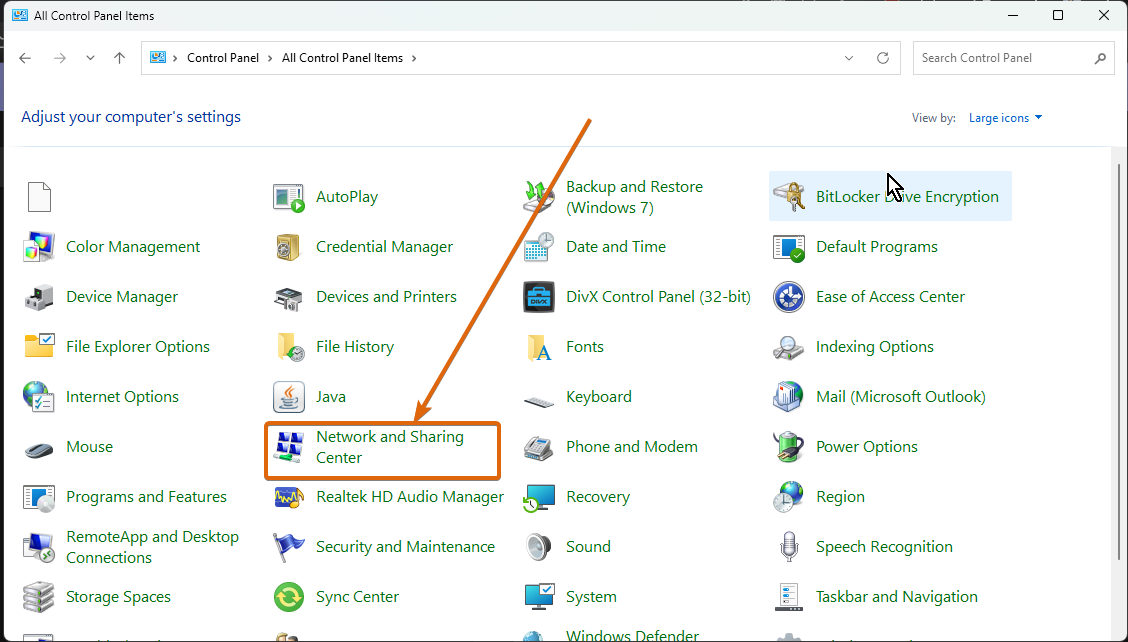Open the File Explorer Options icon
The height and width of the screenshot is (642, 1128).
pos(39,347)
